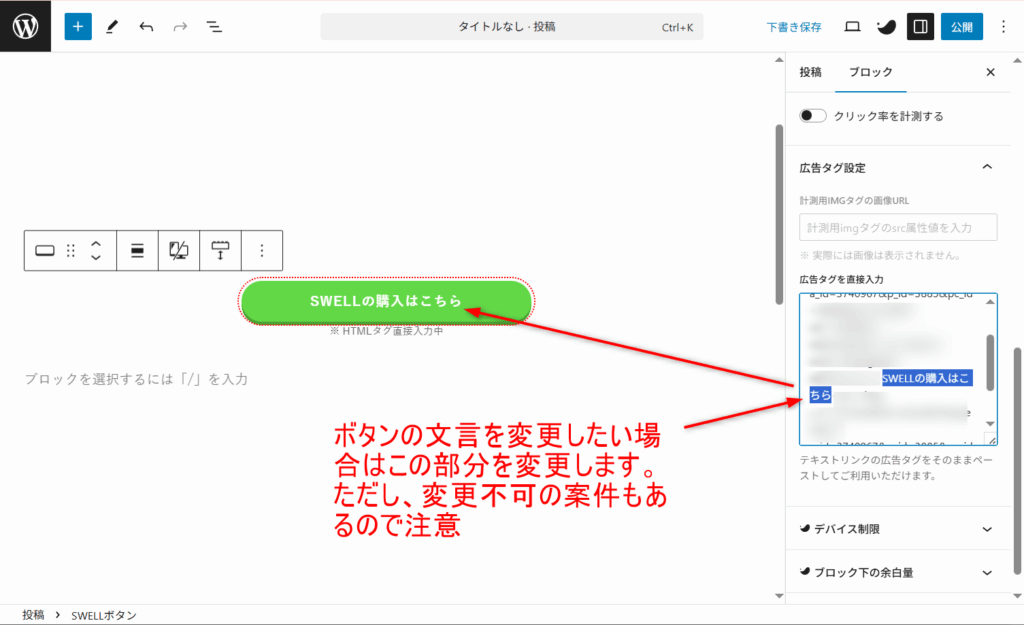
Task: Click the SWELL button block type icon
Action: tap(44, 250)
